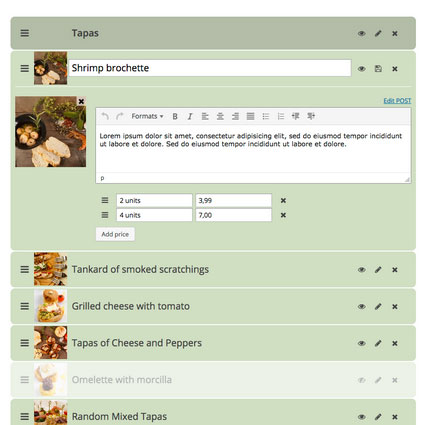The image size is (425, 425).
Task: Align text center in editor toolbar
Action: pos(220,116)
